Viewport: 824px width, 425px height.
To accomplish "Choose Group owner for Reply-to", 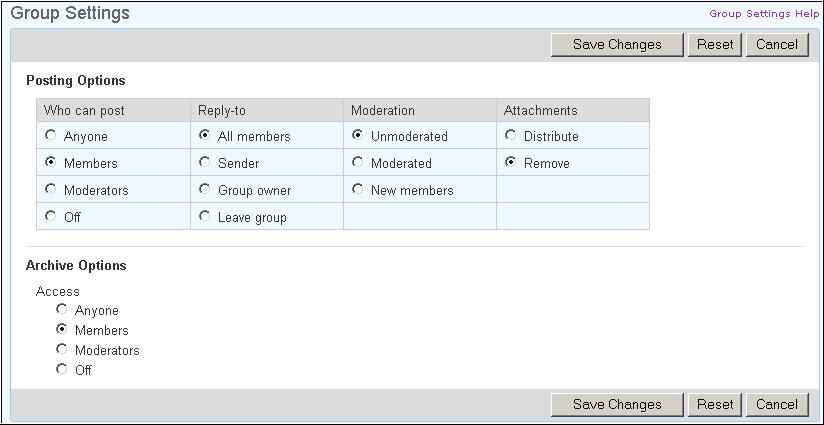I will 204,189.
